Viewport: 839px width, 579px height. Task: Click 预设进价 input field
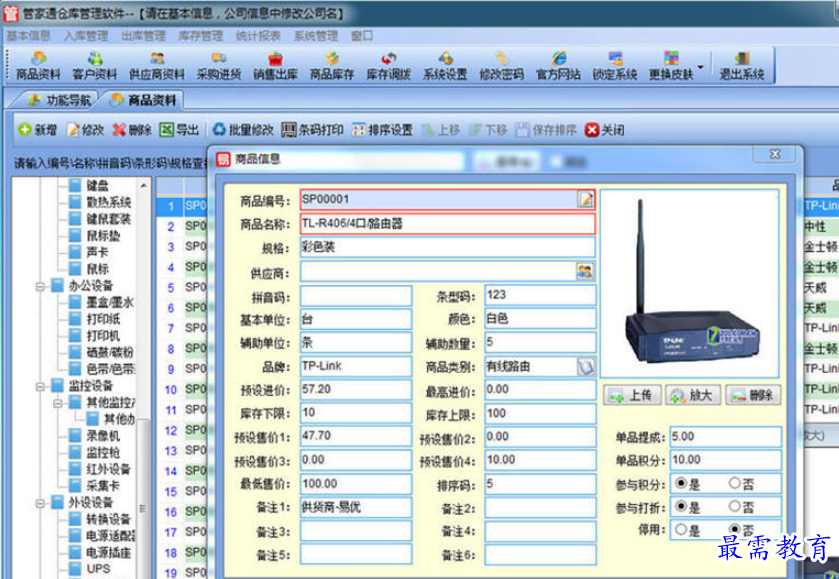coord(356,390)
